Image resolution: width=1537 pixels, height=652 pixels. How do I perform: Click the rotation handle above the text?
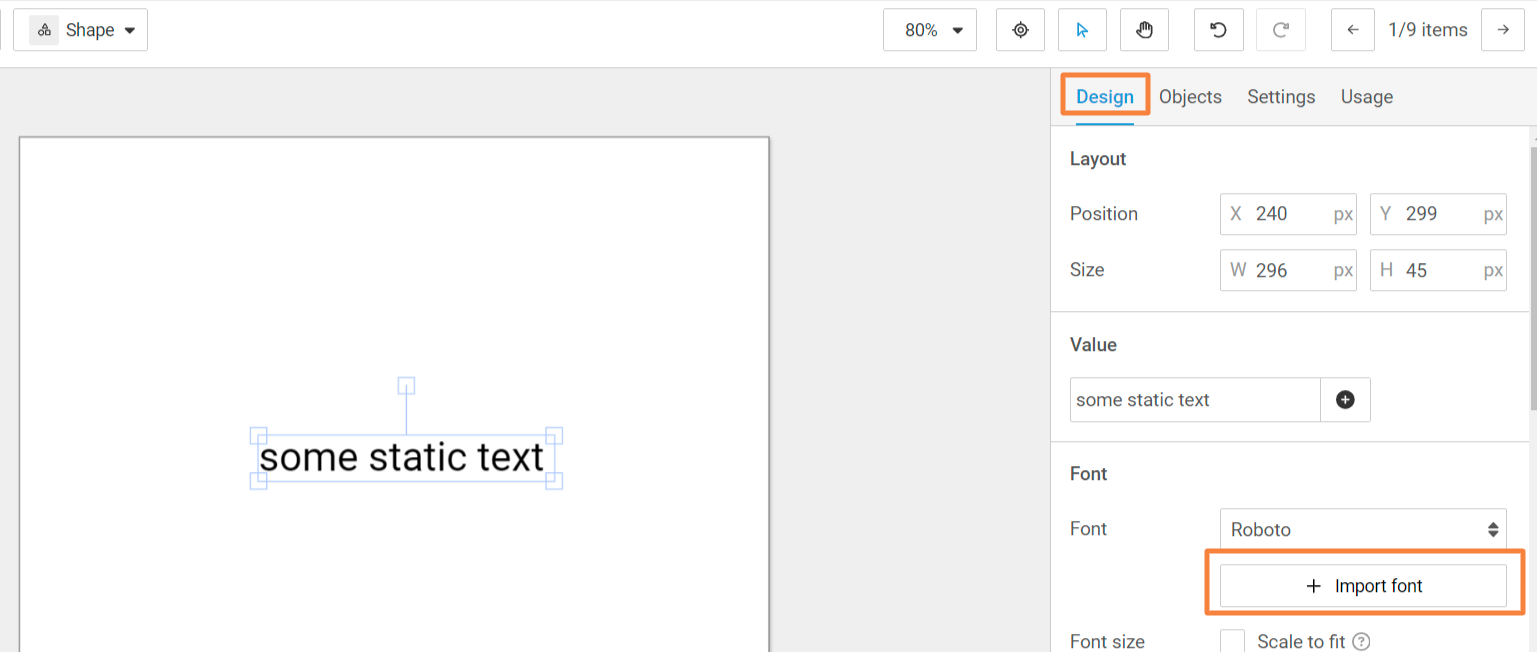point(406,385)
